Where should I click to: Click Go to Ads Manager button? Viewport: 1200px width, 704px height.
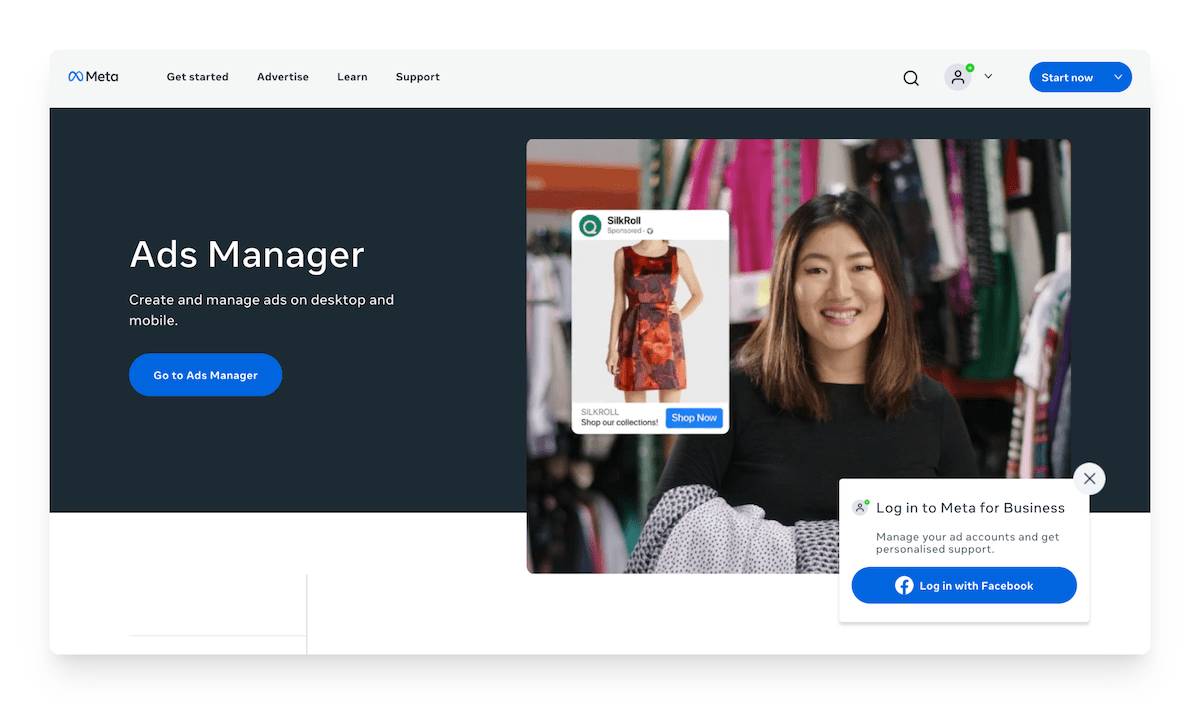tap(205, 375)
